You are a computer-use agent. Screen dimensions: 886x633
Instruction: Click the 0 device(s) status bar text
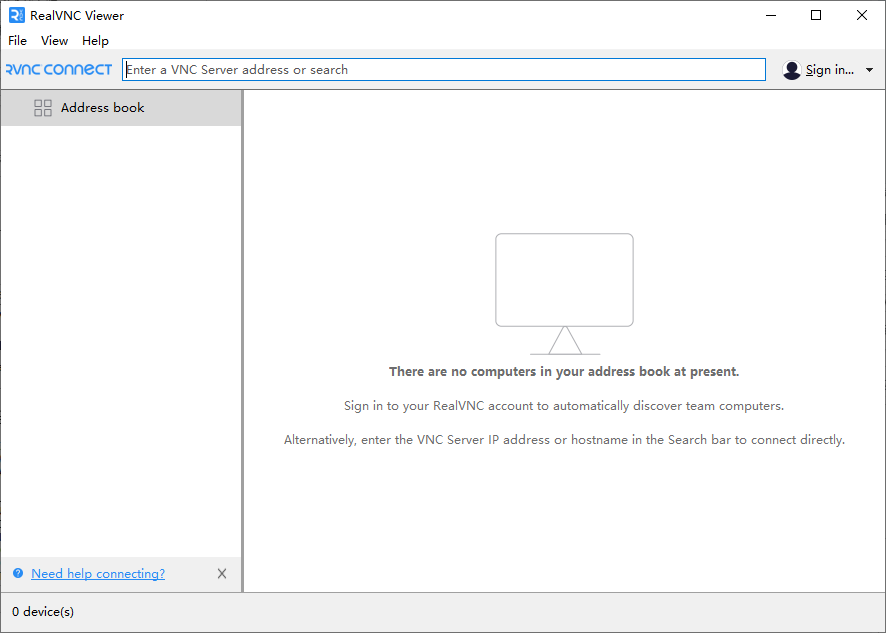[41, 611]
